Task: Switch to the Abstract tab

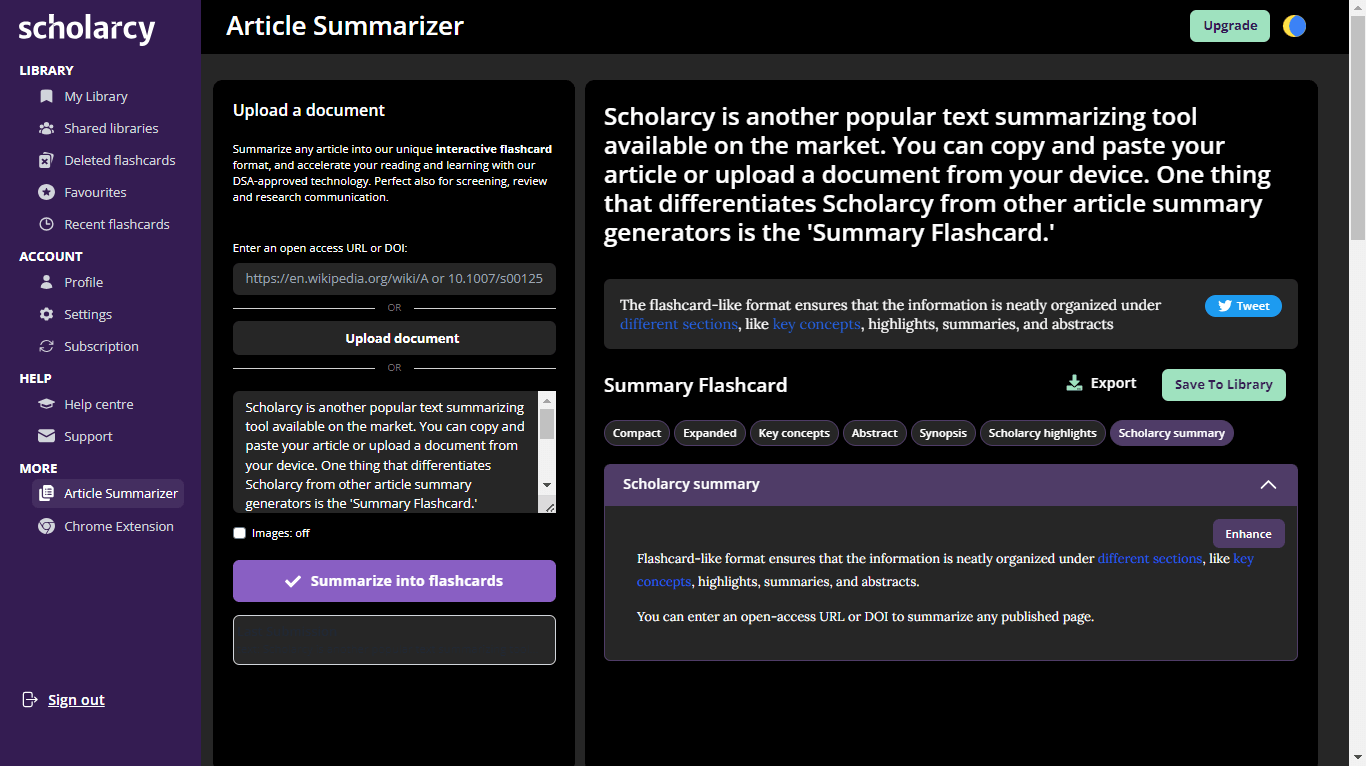Action: (875, 433)
